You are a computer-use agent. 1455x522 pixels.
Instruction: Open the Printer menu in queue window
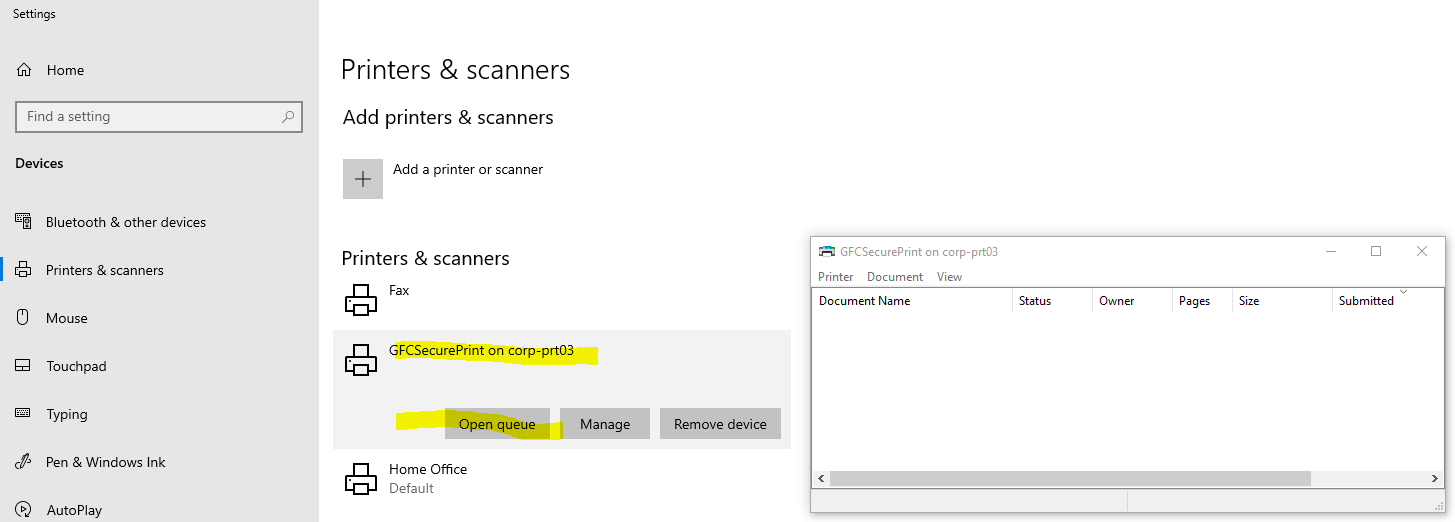(835, 277)
